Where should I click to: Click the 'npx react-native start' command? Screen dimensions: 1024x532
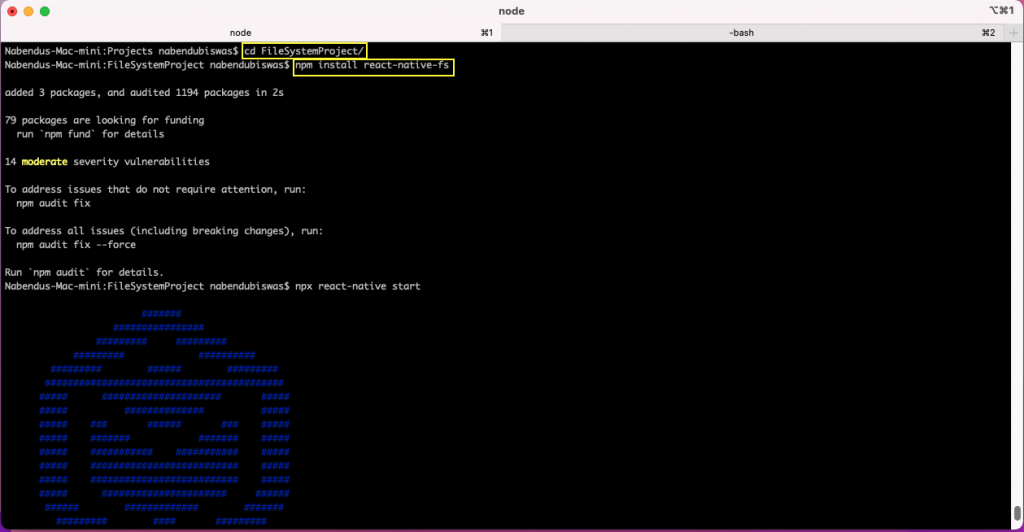pyautogui.click(x=358, y=286)
